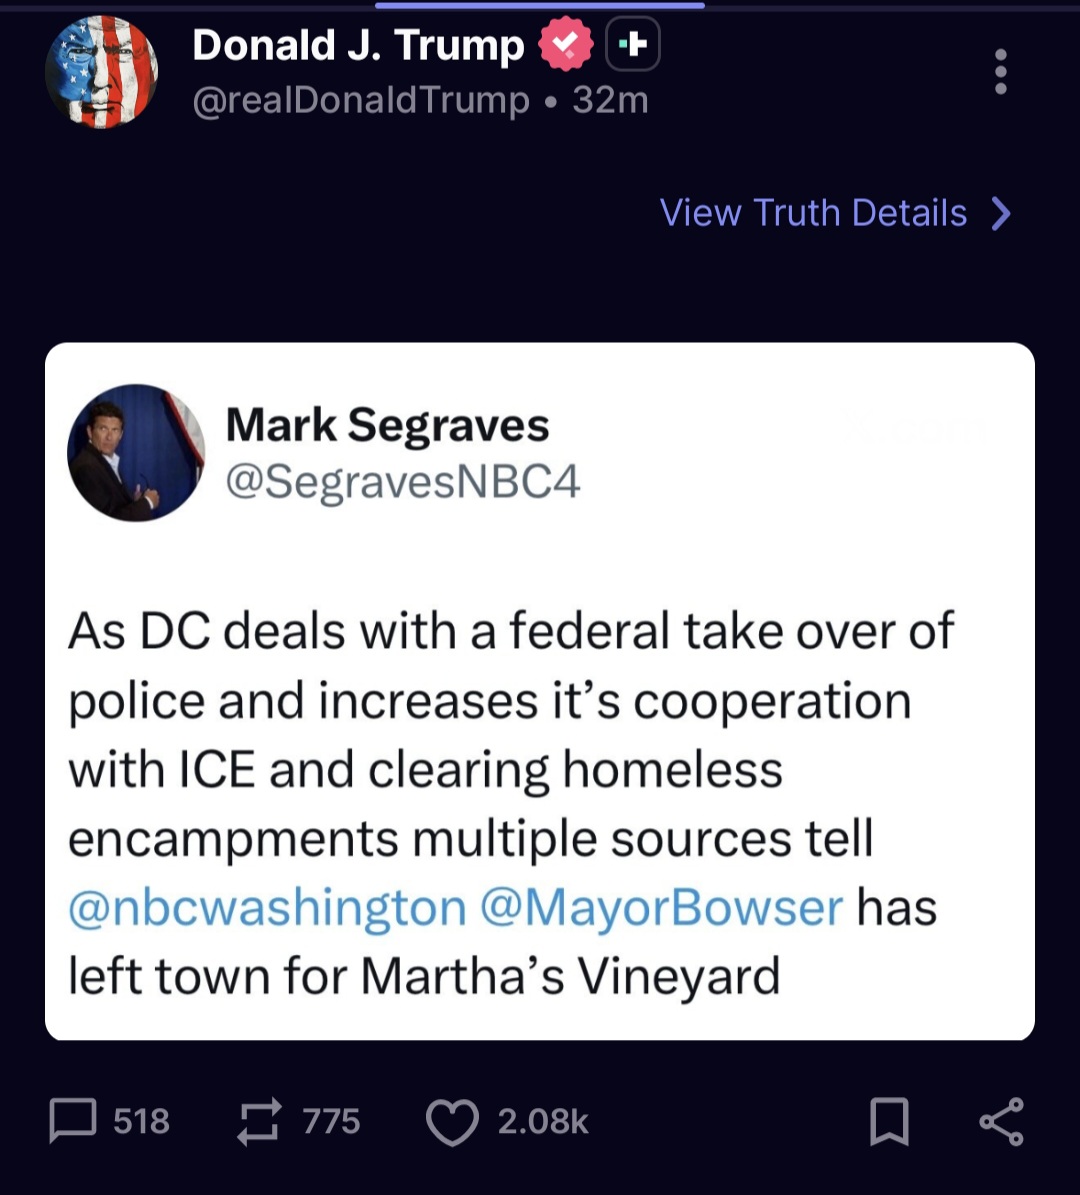Tap the Donald J. Trump display name
The width and height of the screenshot is (1080, 1195).
click(358, 45)
